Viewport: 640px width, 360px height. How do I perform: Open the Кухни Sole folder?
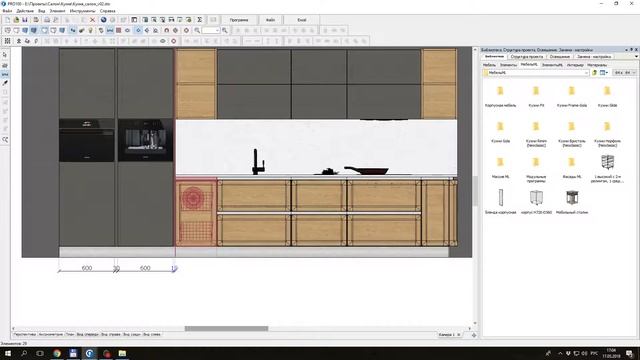point(500,131)
